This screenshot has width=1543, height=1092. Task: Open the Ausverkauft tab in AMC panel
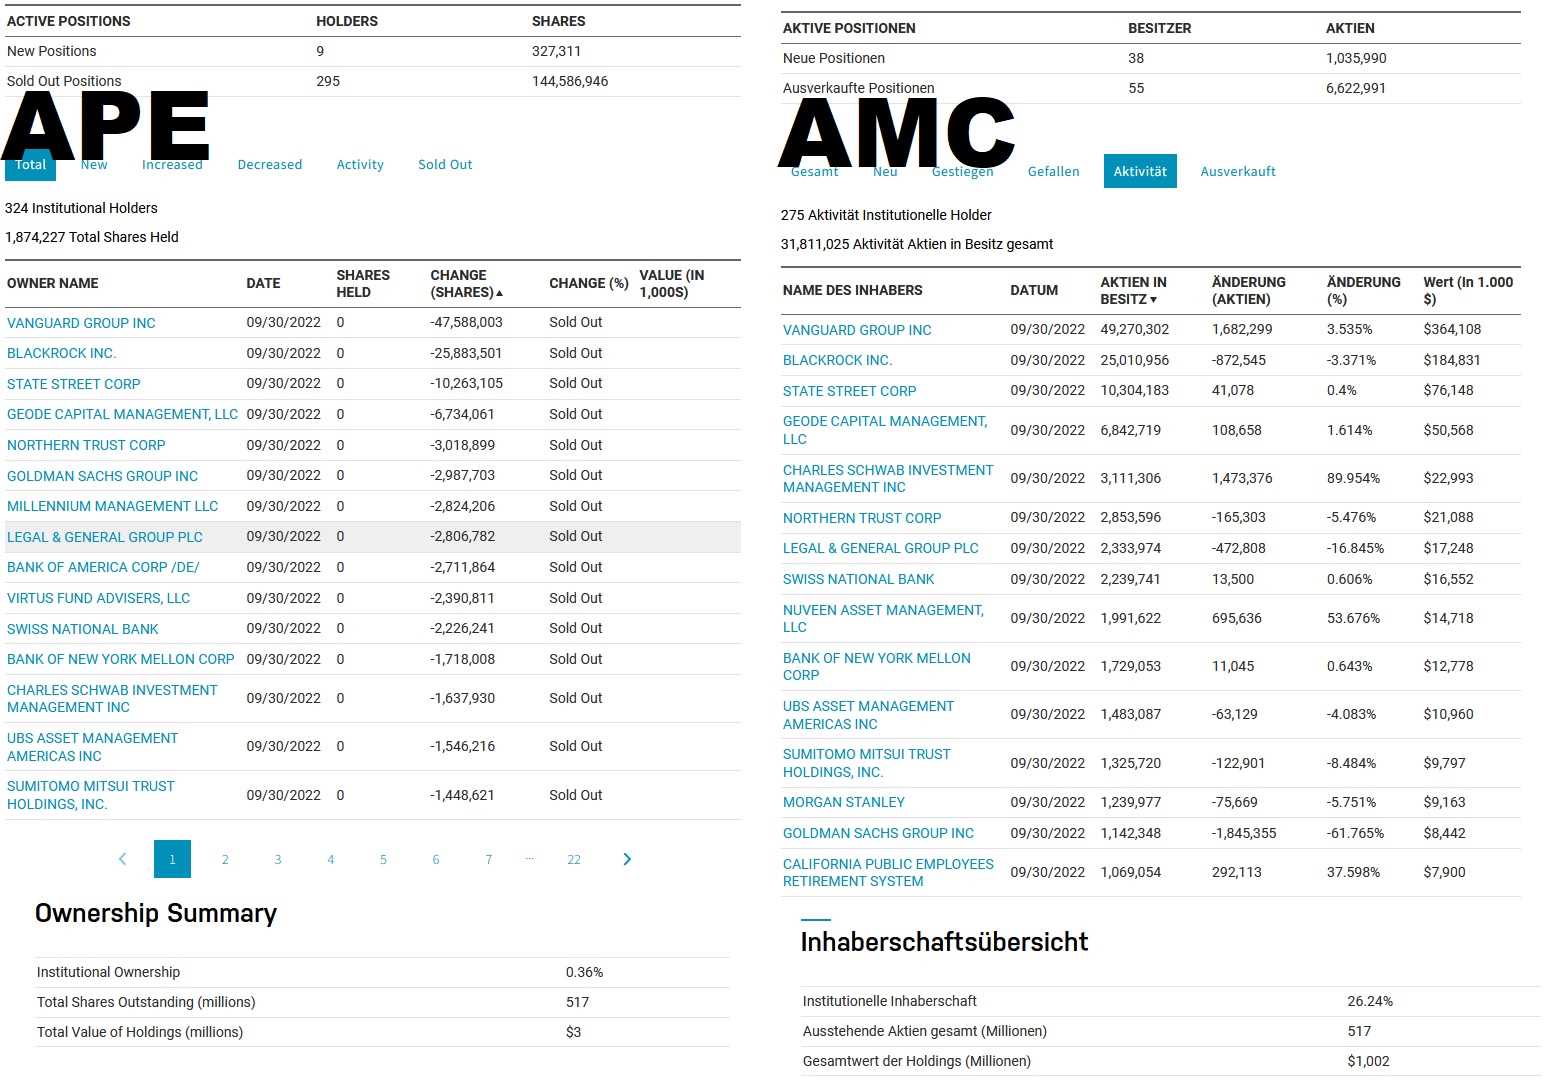[x=1238, y=172]
